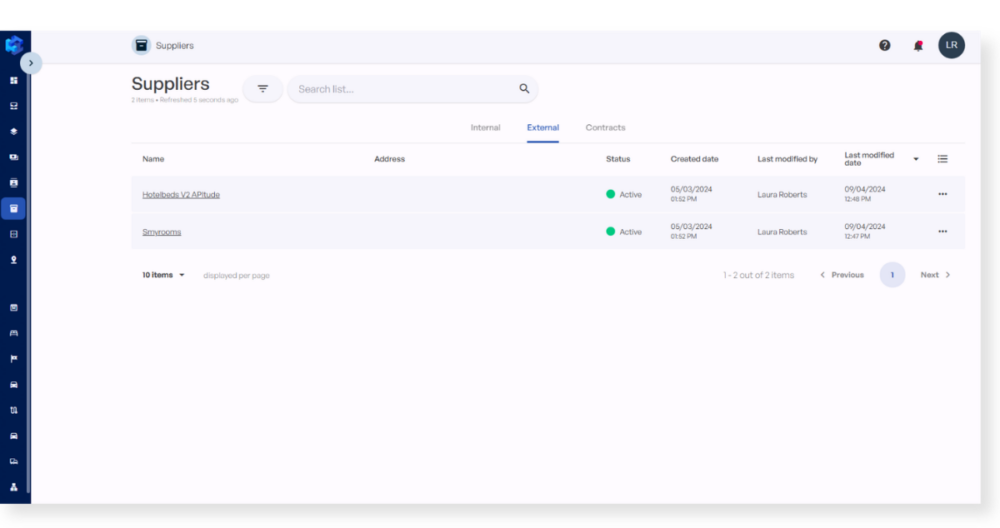
Task: Select page 1 in pagination
Action: (892, 275)
